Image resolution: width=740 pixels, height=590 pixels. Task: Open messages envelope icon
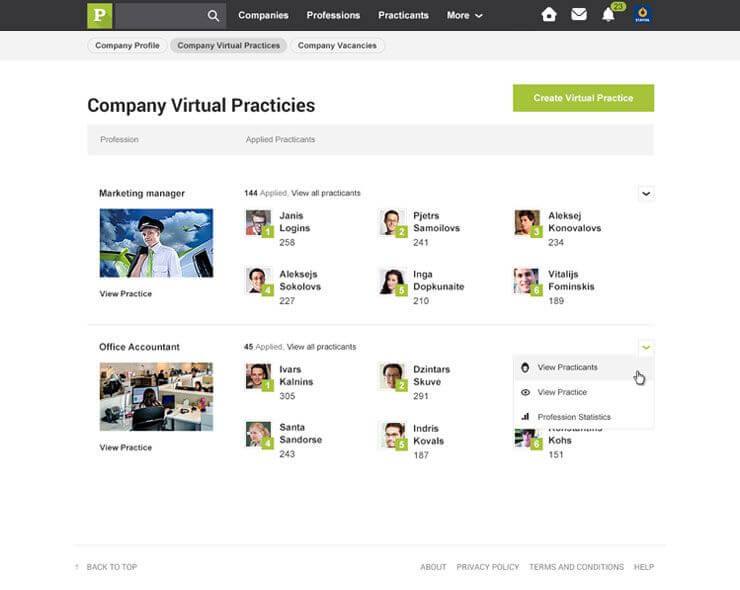point(579,15)
